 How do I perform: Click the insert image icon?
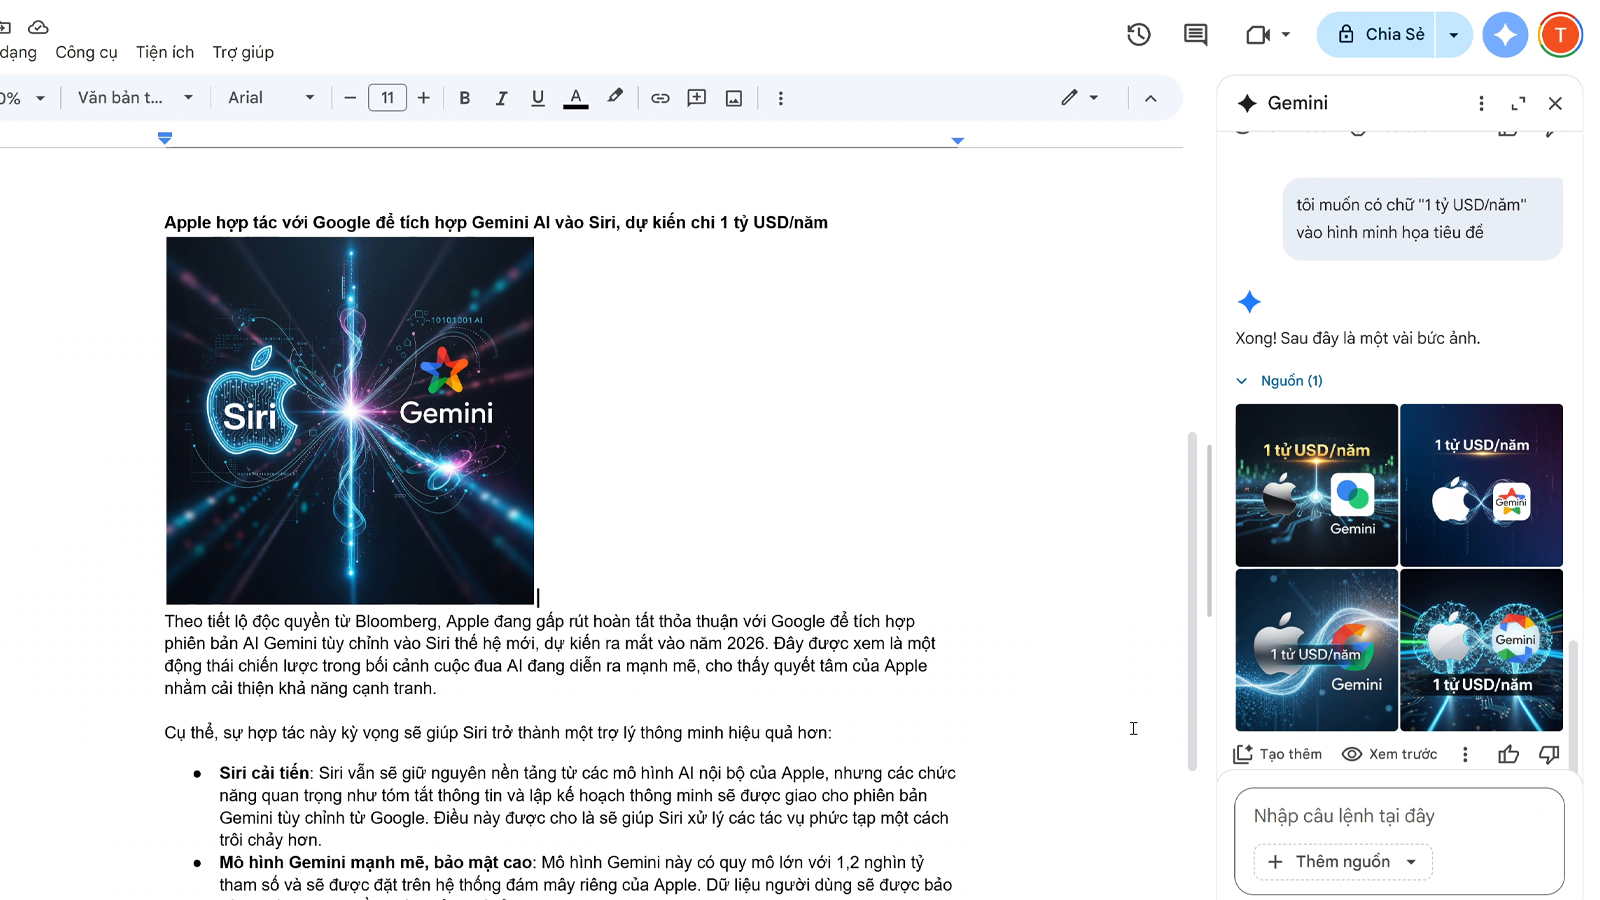click(734, 98)
